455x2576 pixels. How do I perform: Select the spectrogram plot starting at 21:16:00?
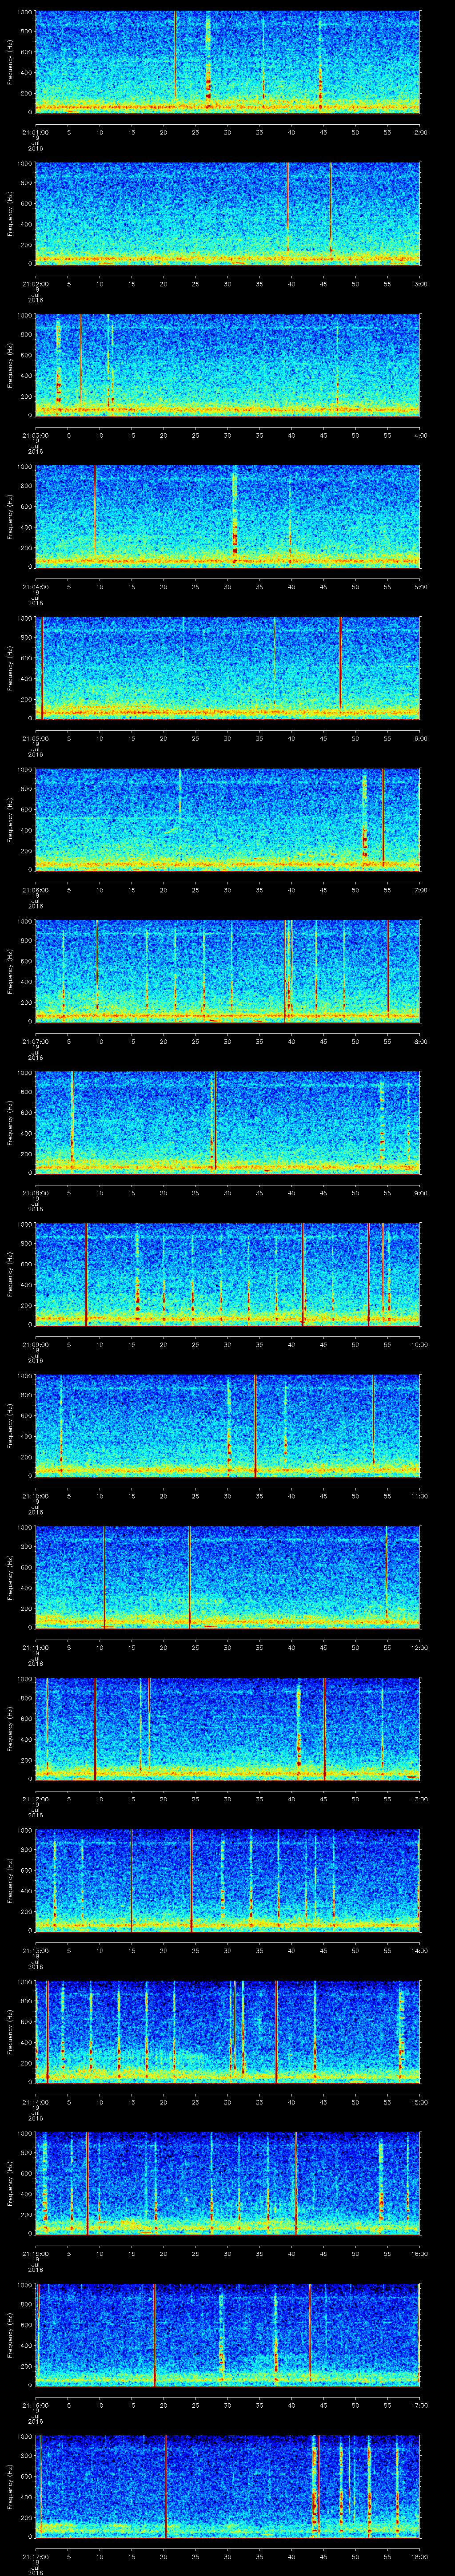coord(227,2334)
